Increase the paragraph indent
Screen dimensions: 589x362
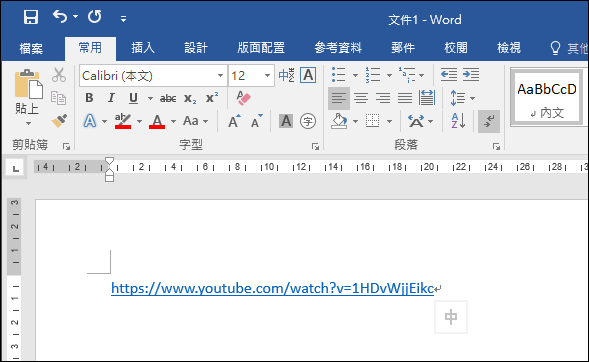click(x=471, y=75)
